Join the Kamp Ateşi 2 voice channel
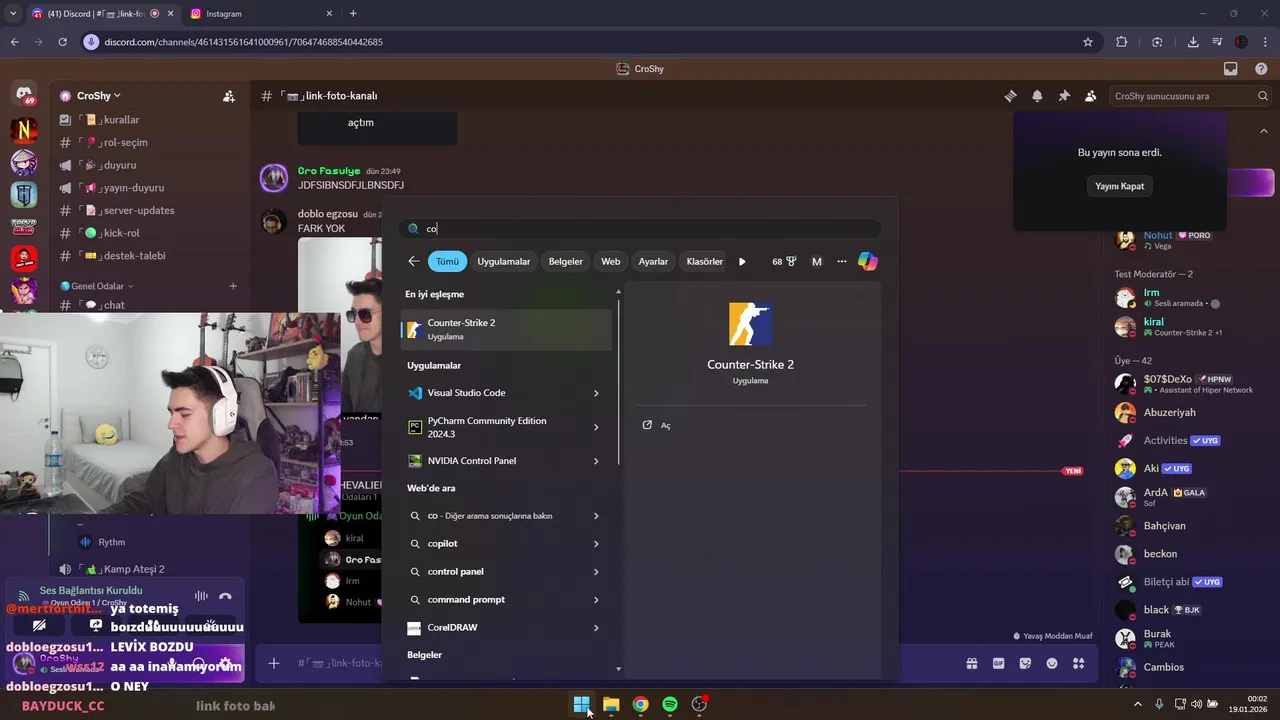 click(132, 569)
